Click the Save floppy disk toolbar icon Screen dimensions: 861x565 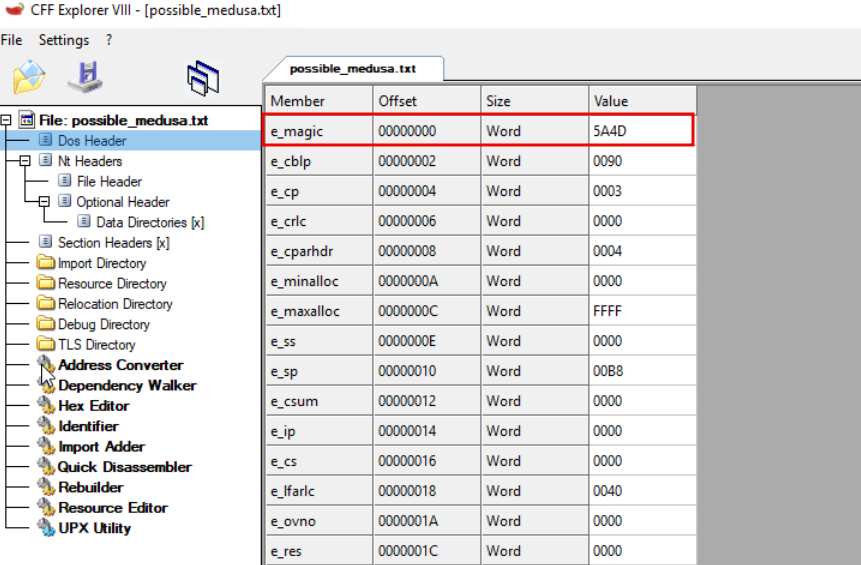[85, 77]
